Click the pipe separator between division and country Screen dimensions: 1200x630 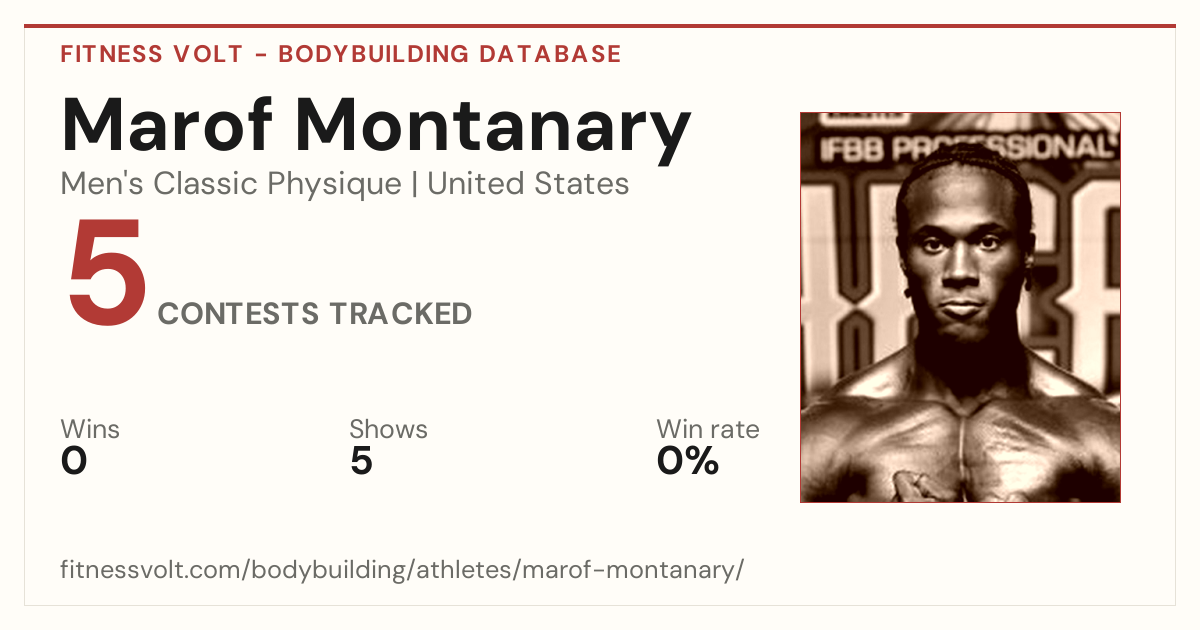coord(415,185)
